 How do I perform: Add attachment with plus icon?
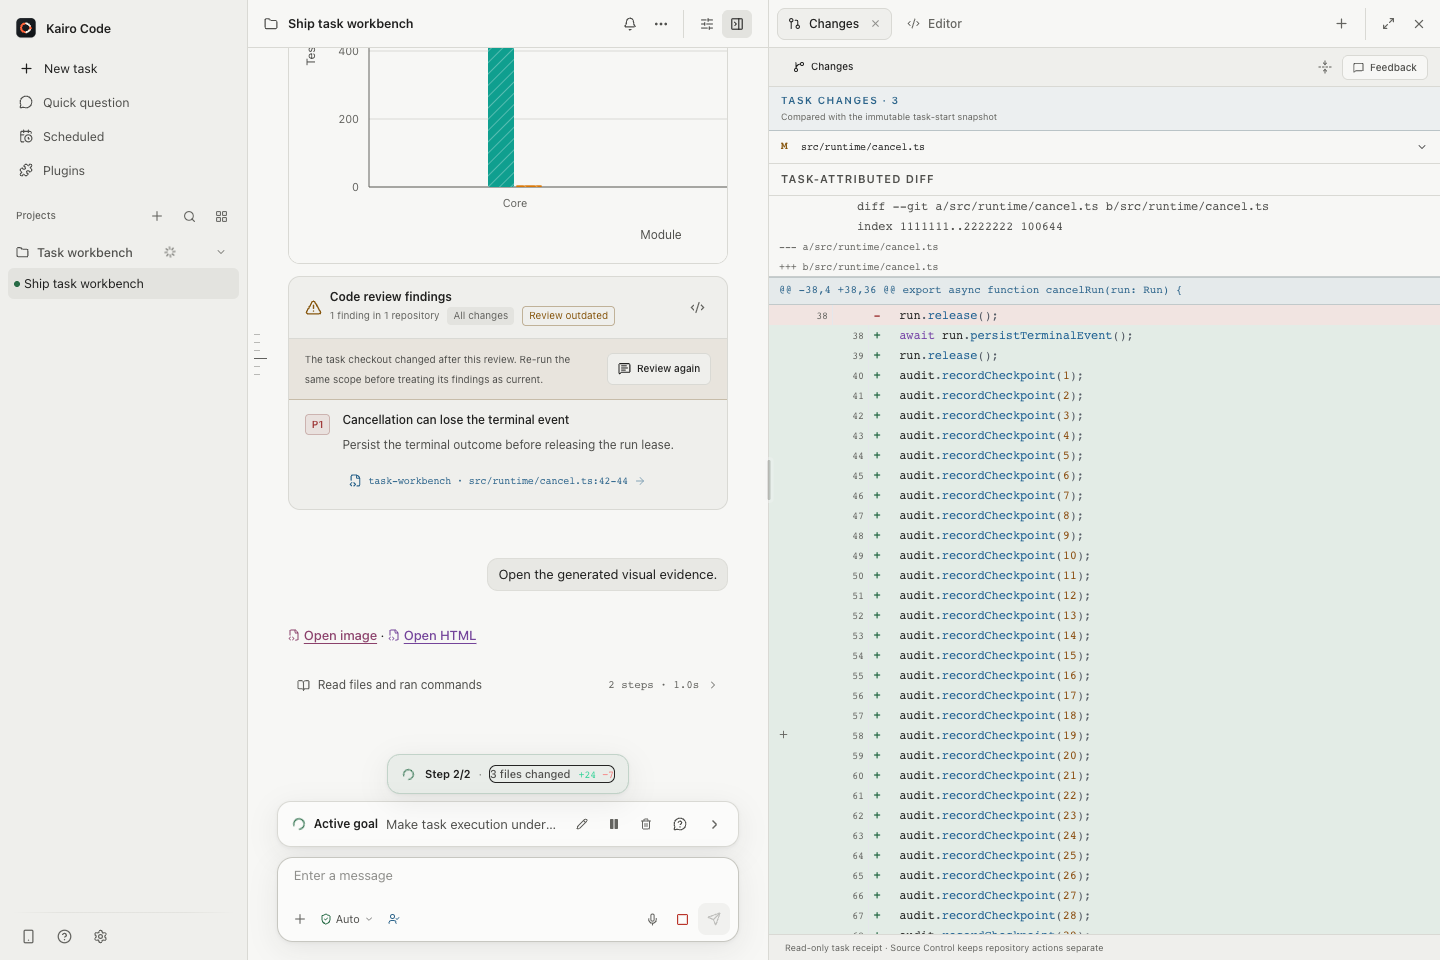coord(300,919)
